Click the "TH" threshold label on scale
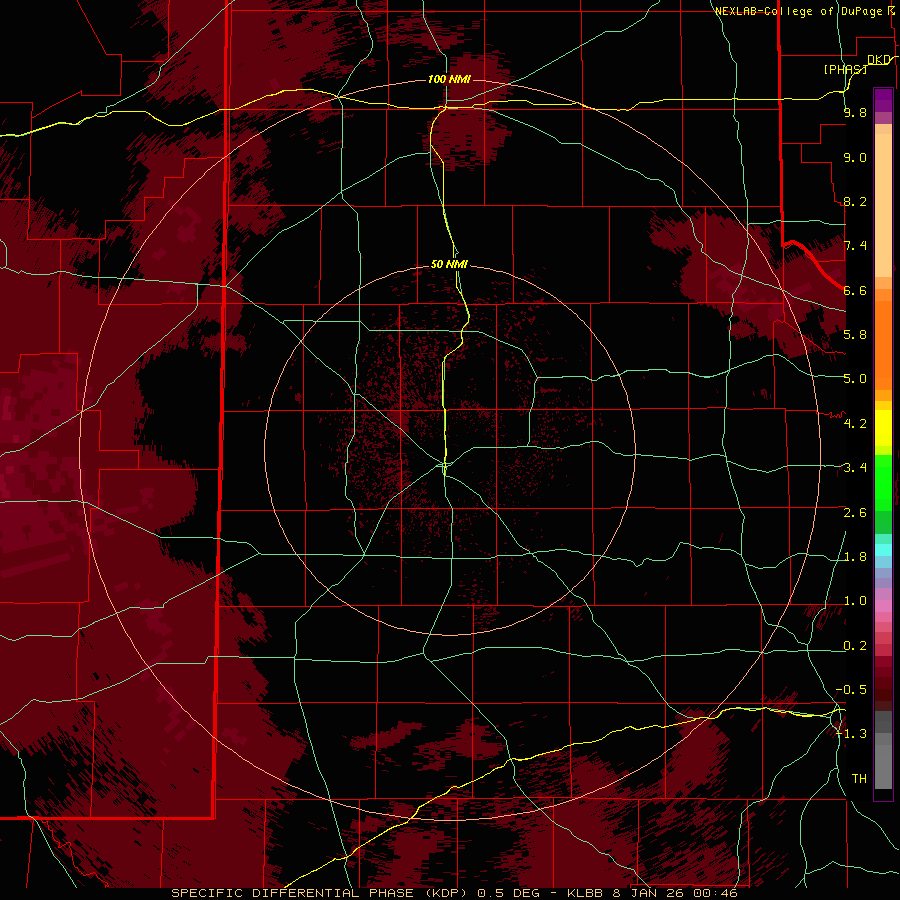Viewport: 900px width, 900px height. [x=859, y=778]
